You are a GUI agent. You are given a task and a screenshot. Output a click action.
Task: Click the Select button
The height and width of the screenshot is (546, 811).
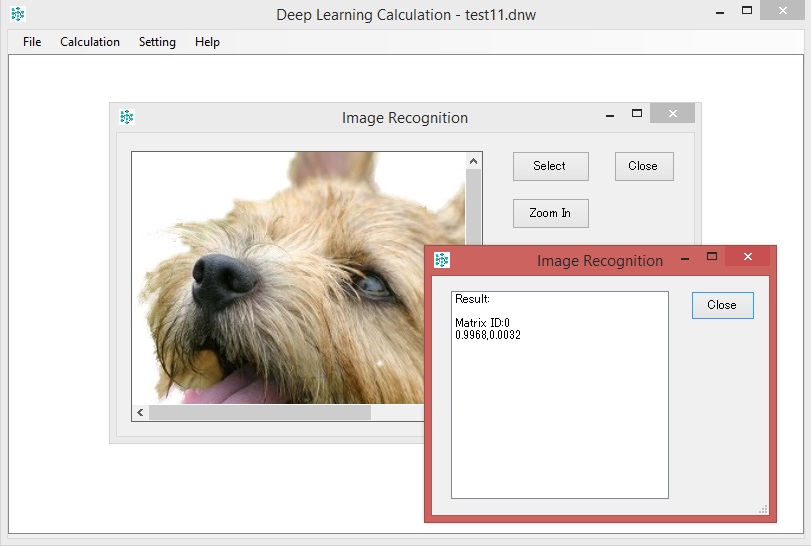pos(550,166)
